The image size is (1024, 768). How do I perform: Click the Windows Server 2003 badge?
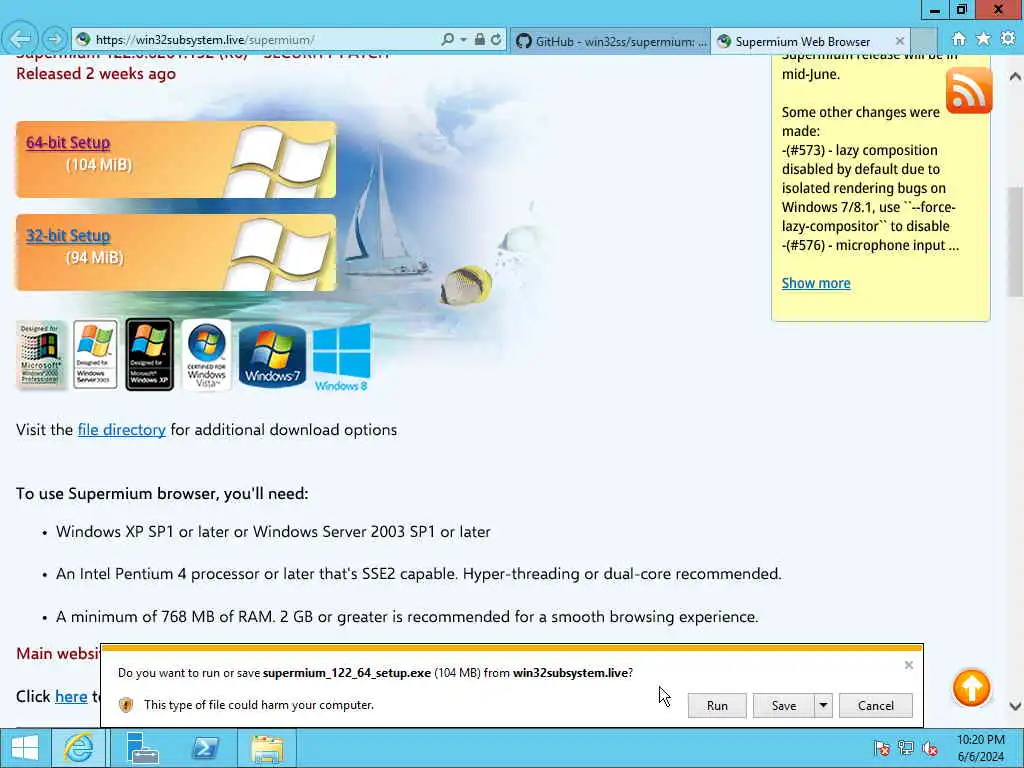pos(95,355)
